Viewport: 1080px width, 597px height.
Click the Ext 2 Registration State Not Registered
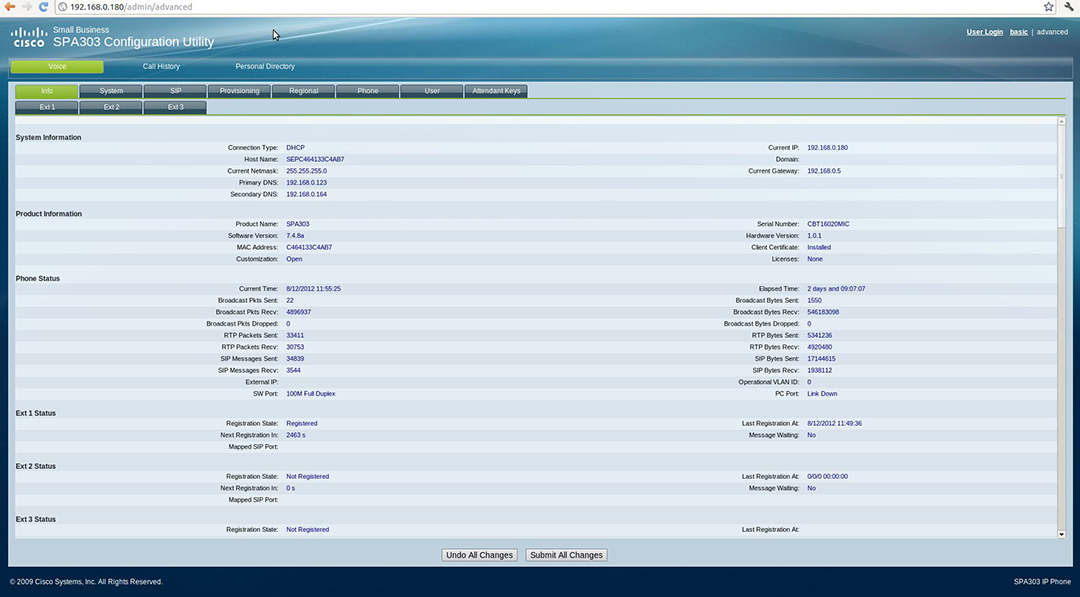pyautogui.click(x=307, y=477)
